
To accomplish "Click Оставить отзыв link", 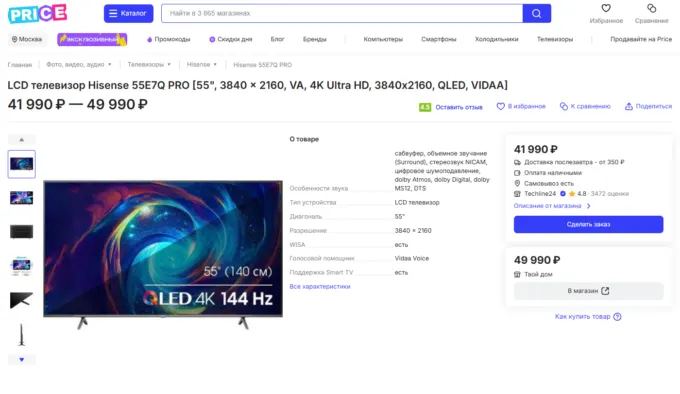I will click(459, 107).
